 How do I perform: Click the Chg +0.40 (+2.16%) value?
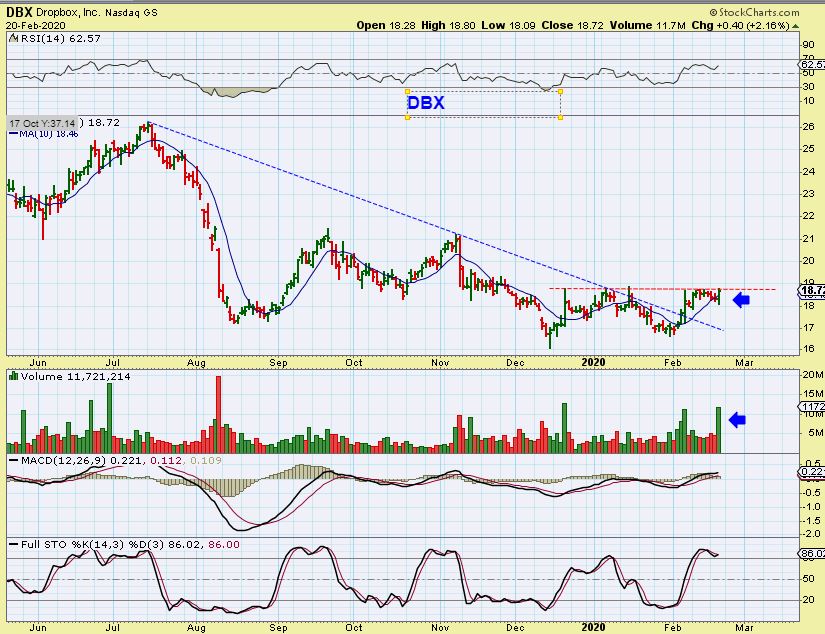[740, 25]
